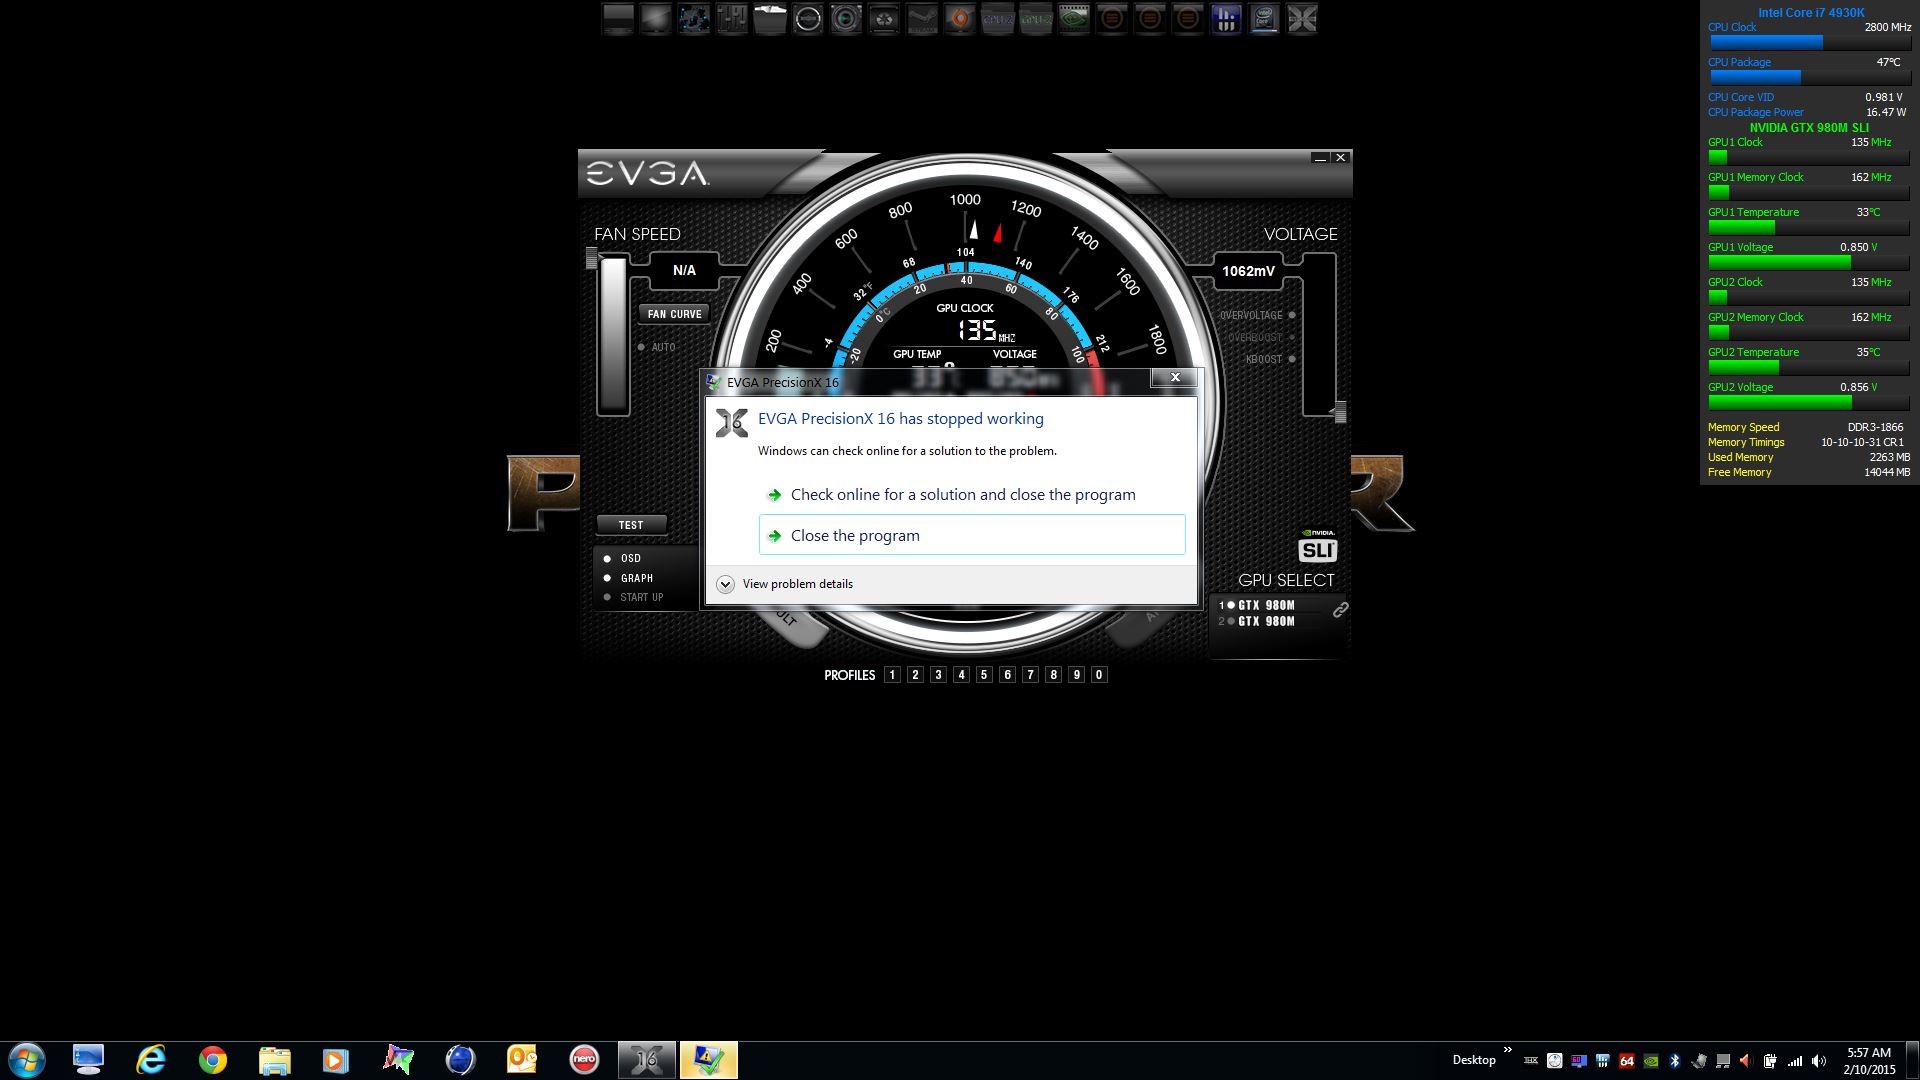Switch to PrecisionX 16 taskbar button
1920x1080 pixels.
pyautogui.click(x=647, y=1060)
